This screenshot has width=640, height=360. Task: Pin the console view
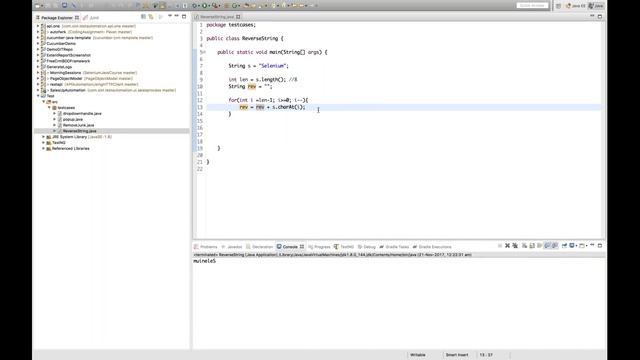pyautogui.click(x=564, y=246)
